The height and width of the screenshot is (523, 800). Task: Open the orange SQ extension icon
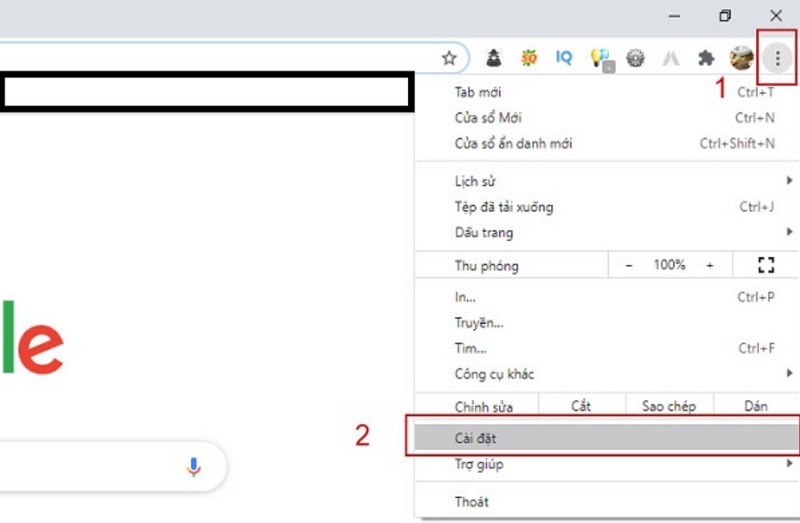pos(529,58)
